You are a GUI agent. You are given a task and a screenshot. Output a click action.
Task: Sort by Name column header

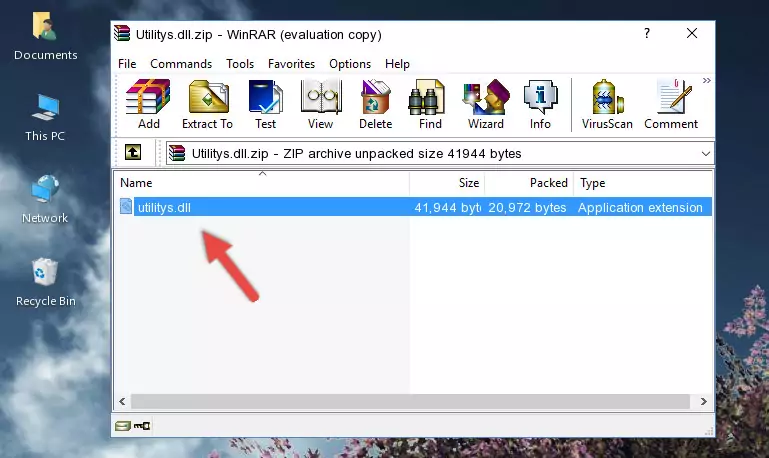pyautogui.click(x=262, y=183)
